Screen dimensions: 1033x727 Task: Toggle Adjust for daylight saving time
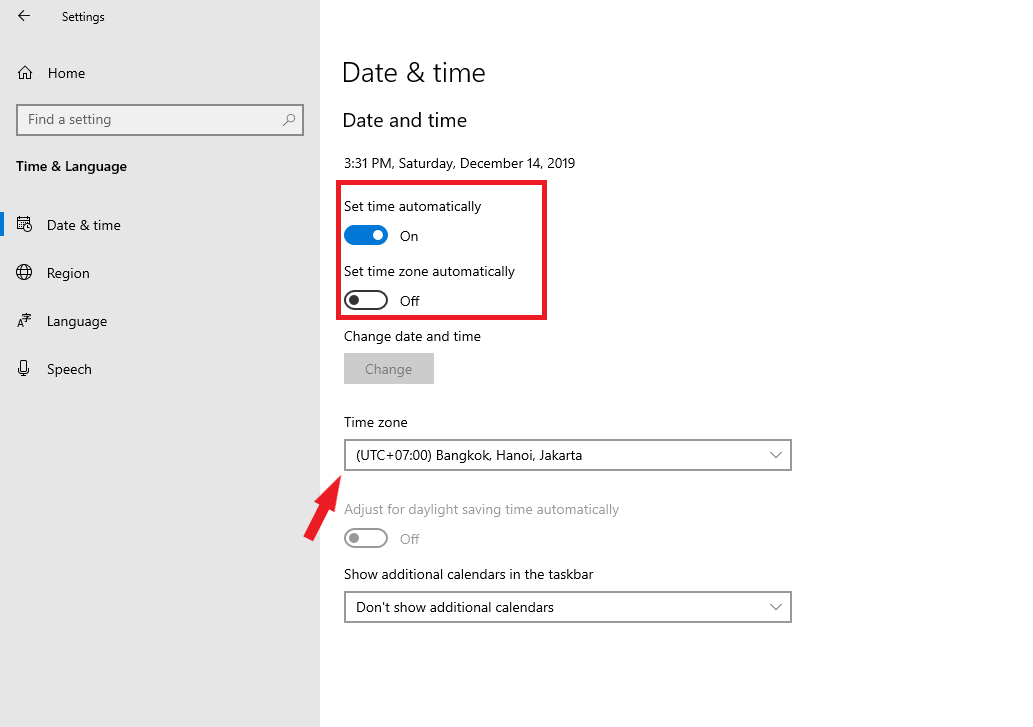coord(366,539)
